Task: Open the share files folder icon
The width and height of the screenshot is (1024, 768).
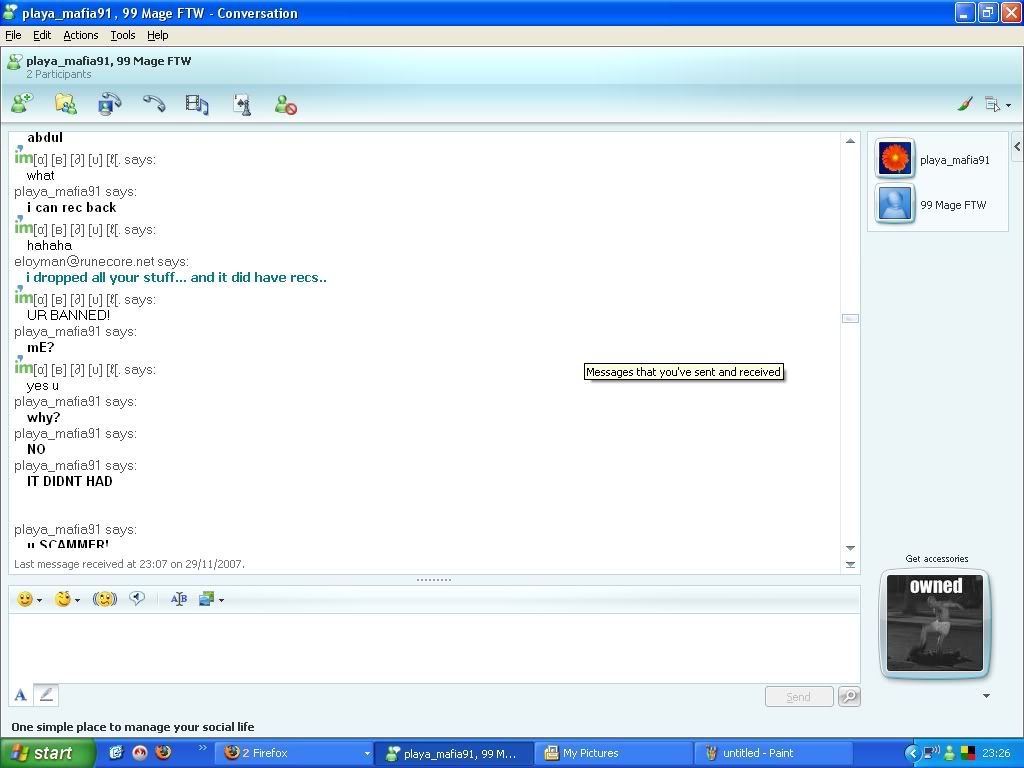Action: 65,103
